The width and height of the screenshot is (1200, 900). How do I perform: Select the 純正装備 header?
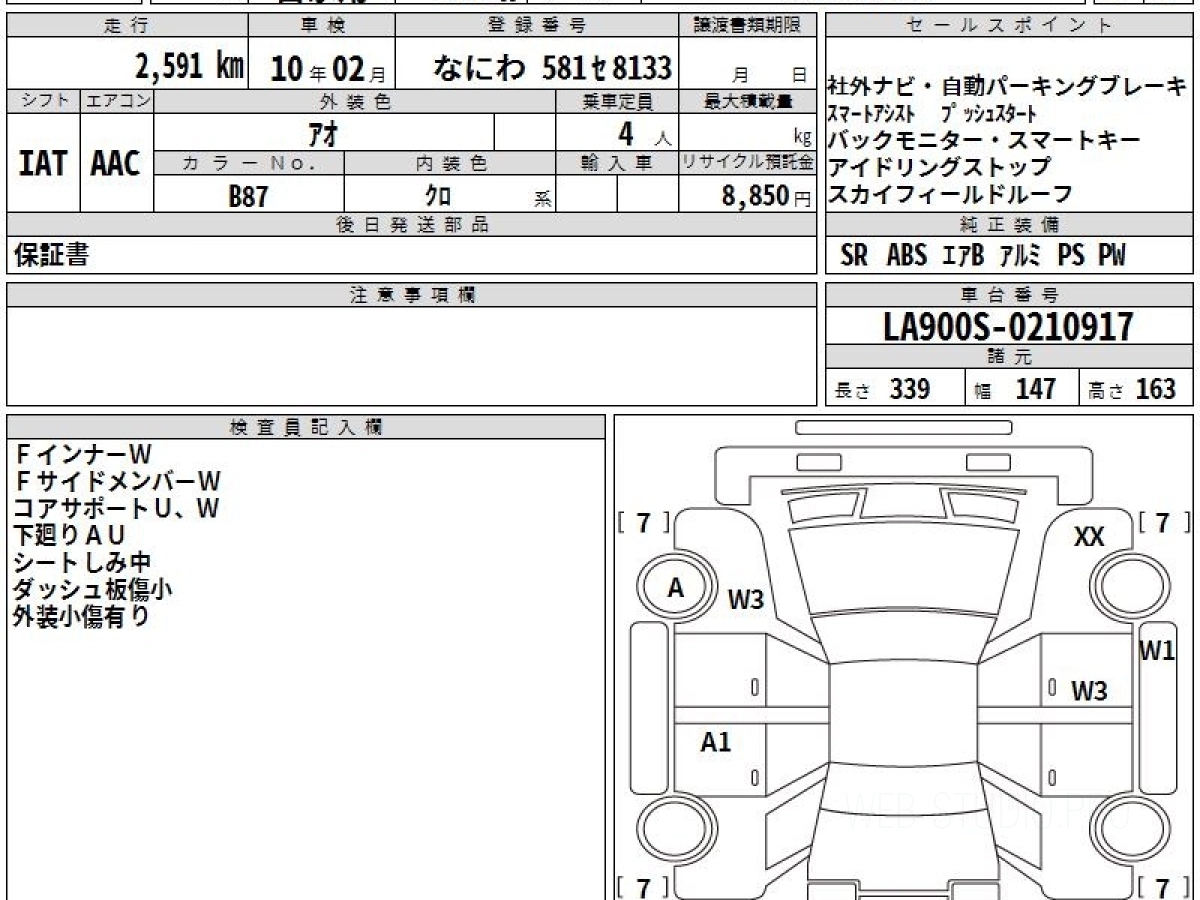[1009, 224]
